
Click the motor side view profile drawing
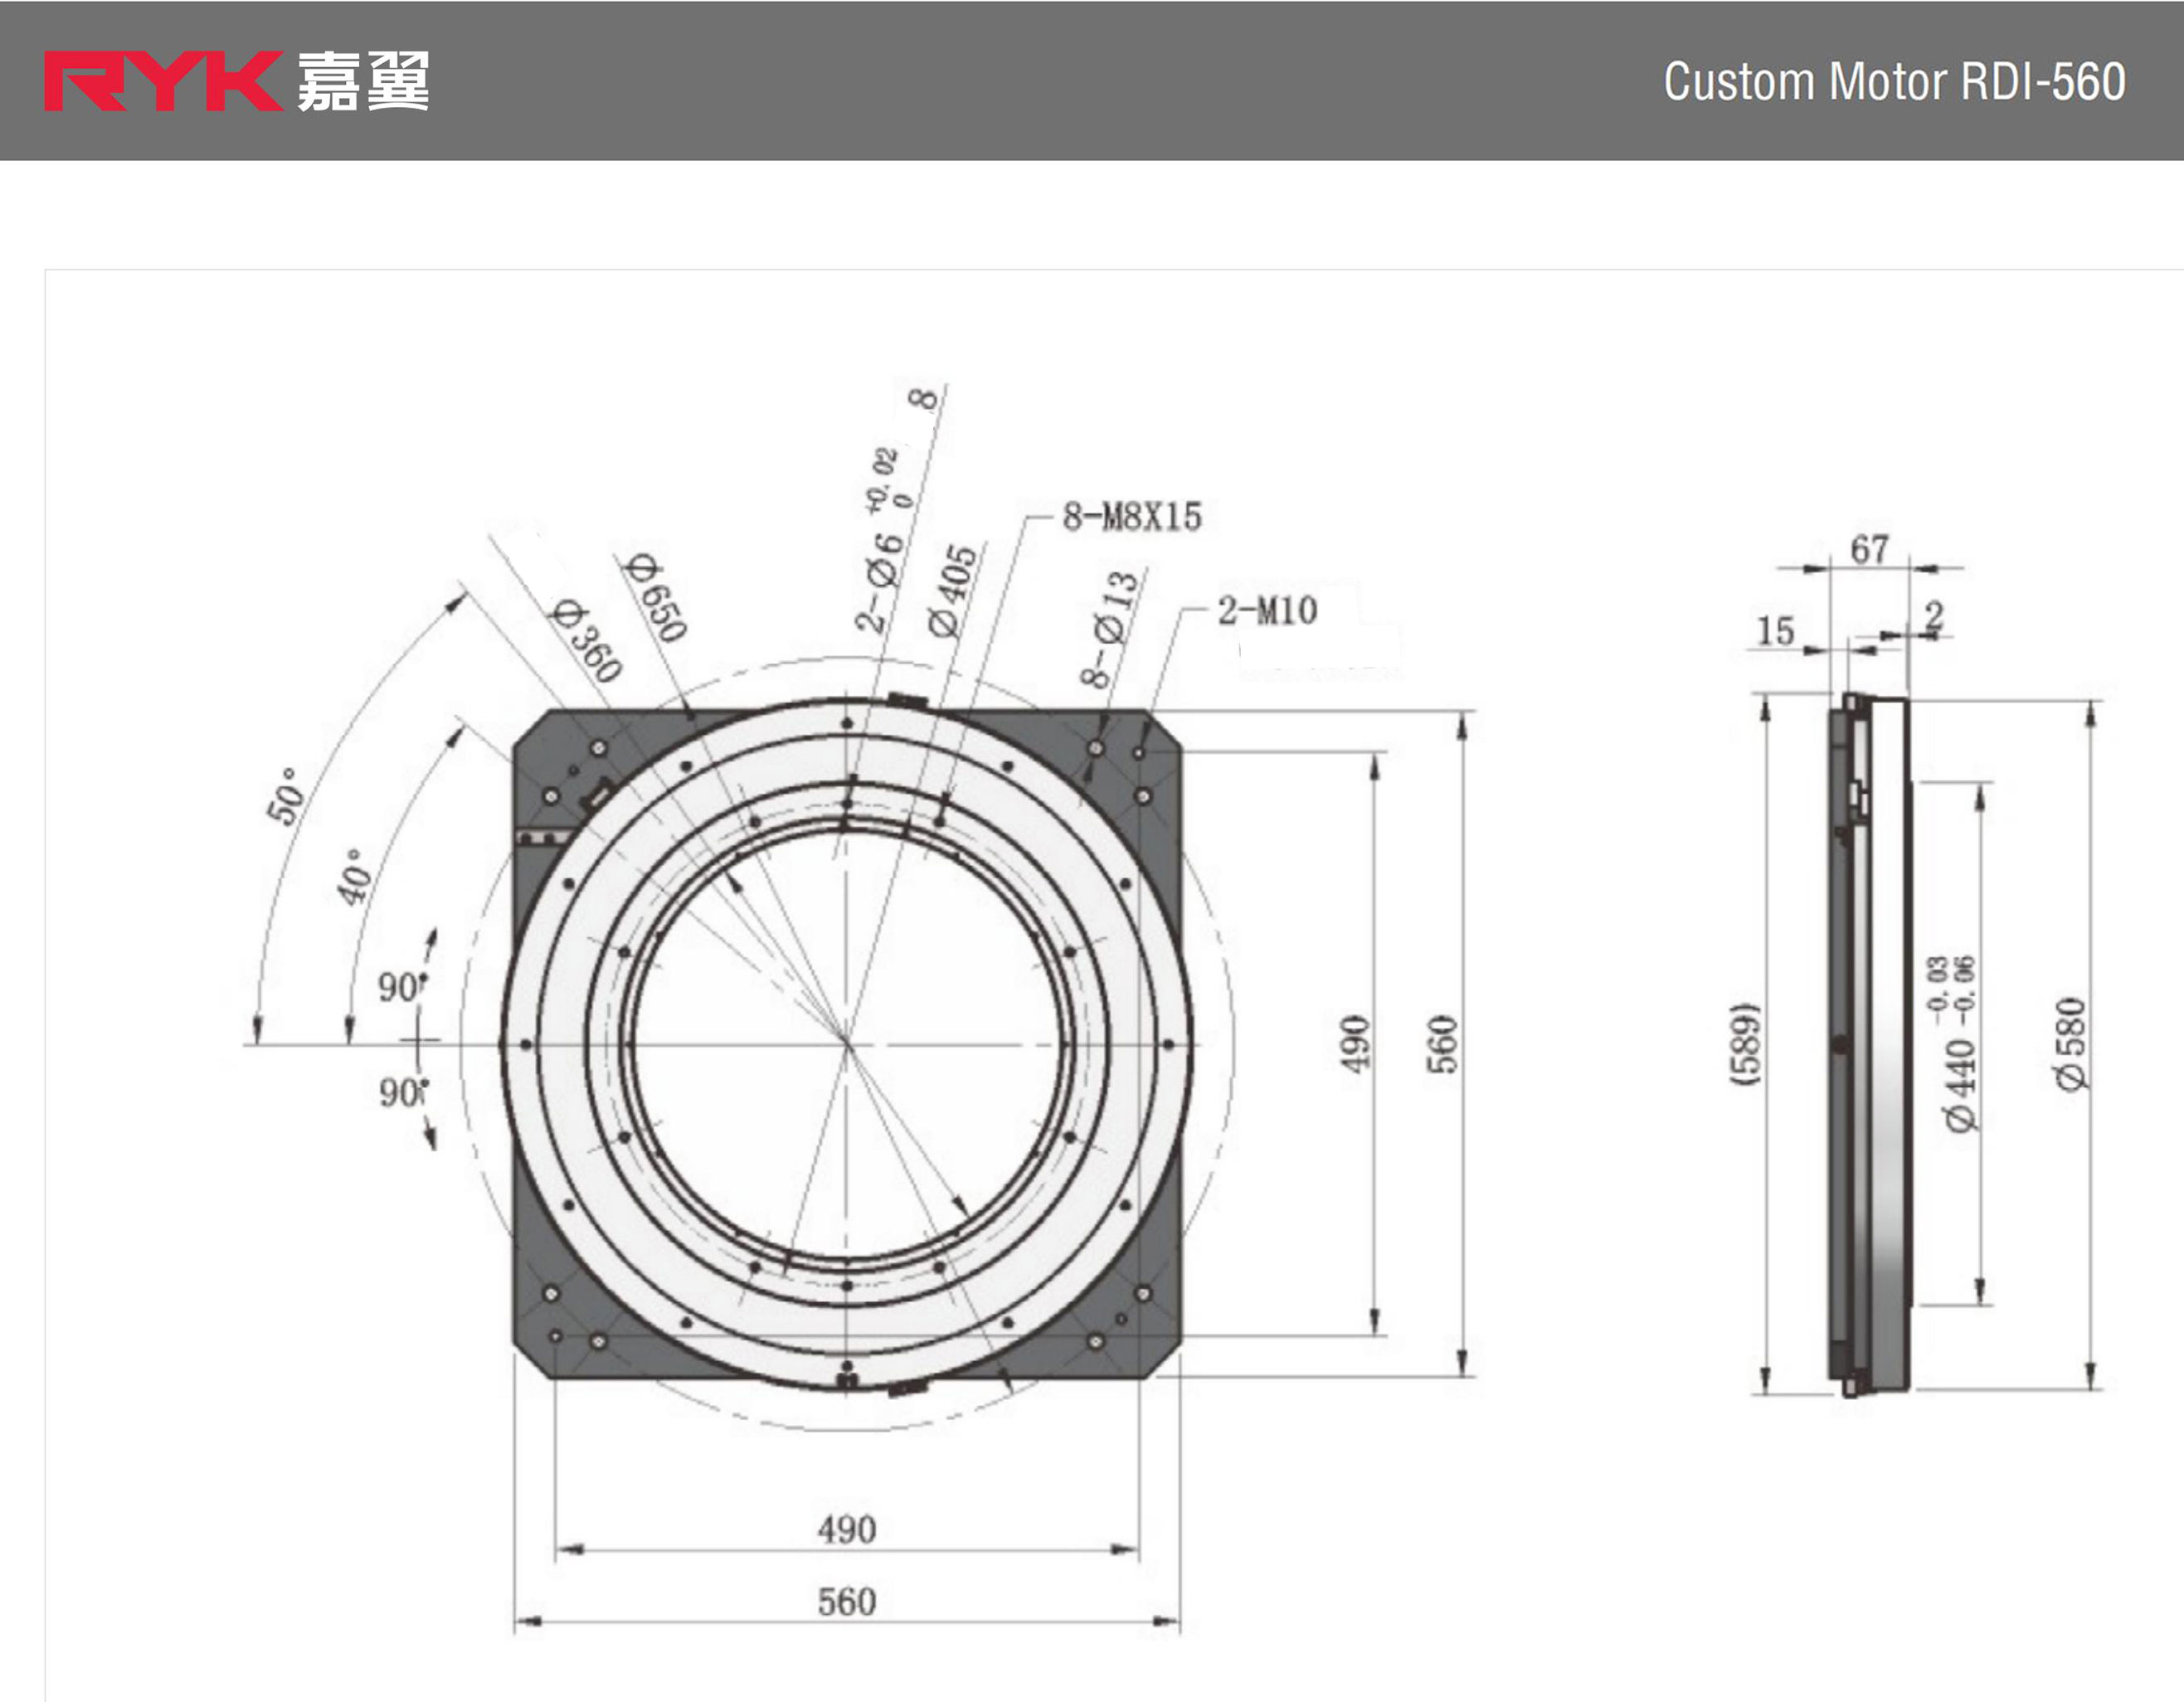1868,1044
